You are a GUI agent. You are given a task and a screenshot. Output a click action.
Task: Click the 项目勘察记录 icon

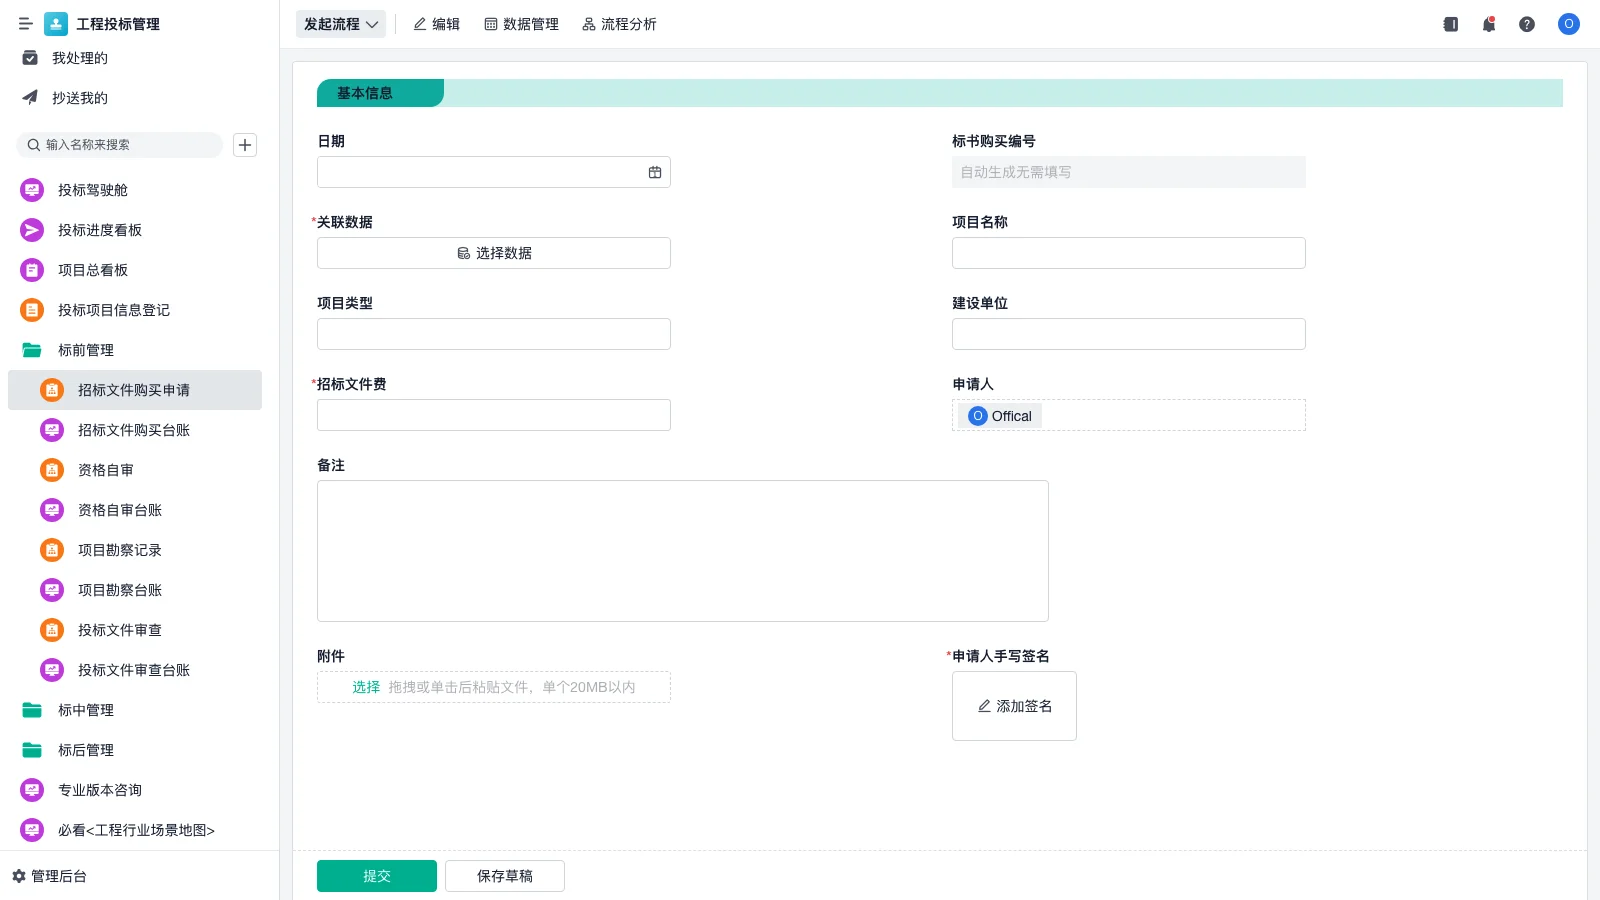[52, 550]
